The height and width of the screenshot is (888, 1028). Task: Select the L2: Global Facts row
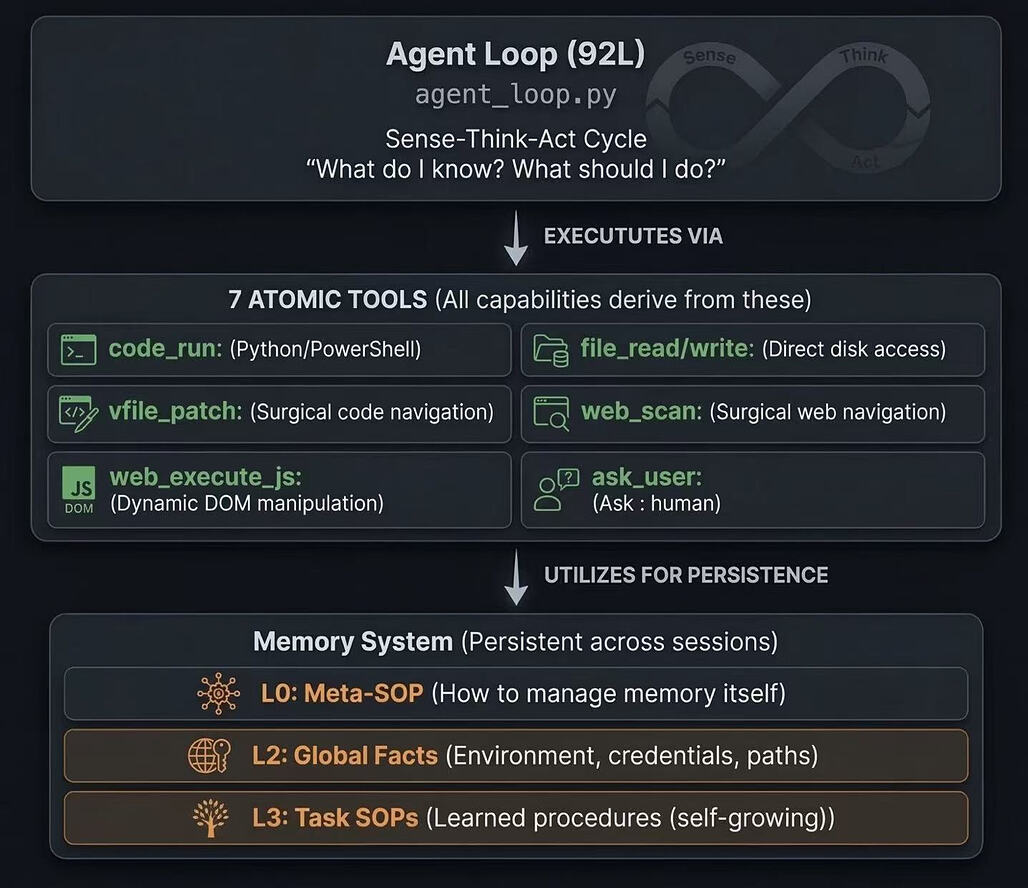[x=515, y=755]
